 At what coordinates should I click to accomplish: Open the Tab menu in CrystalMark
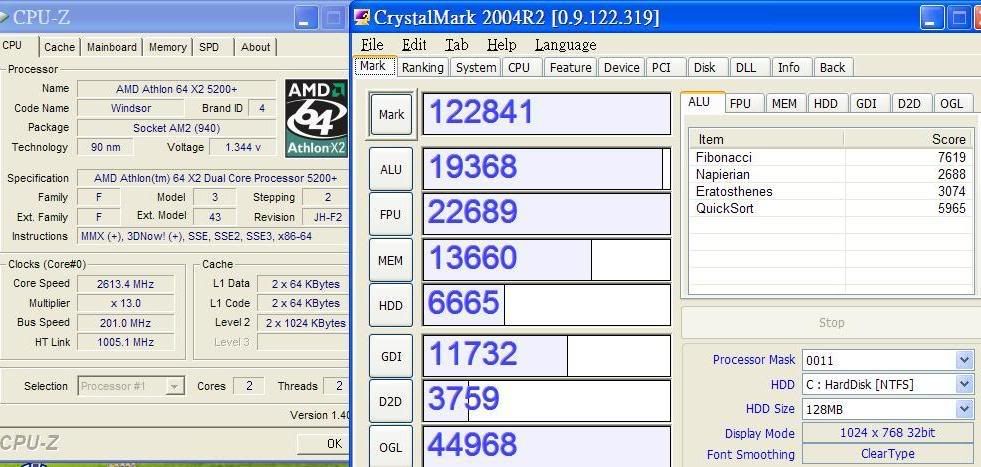456,45
